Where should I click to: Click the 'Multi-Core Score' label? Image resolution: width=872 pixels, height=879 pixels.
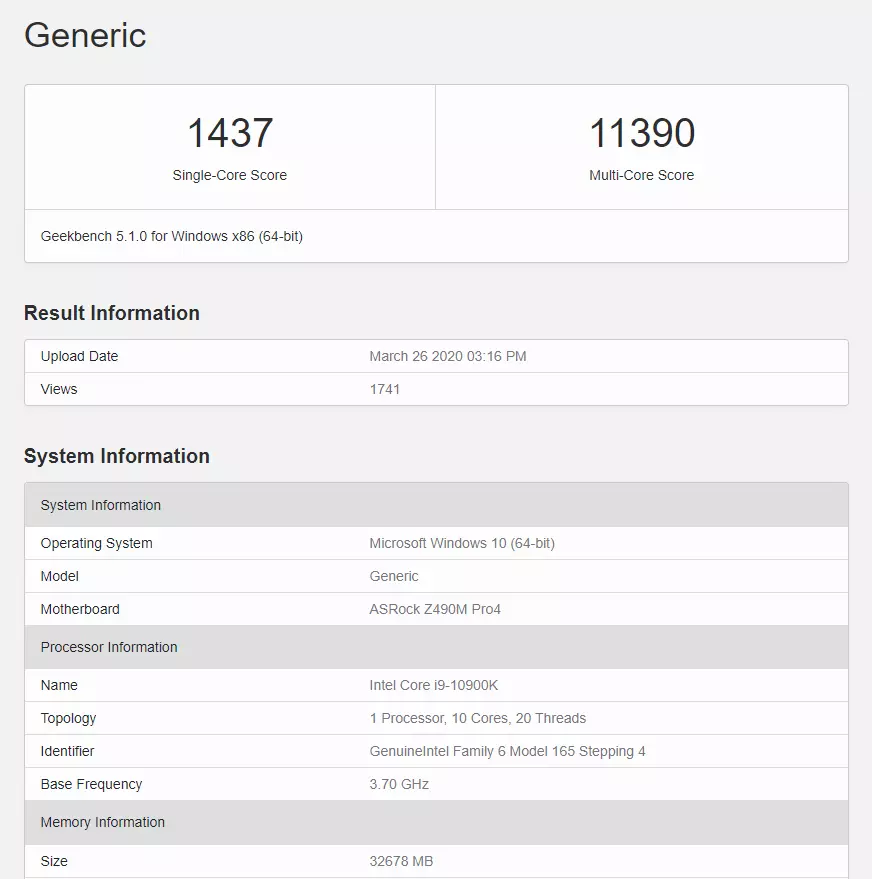pos(642,175)
